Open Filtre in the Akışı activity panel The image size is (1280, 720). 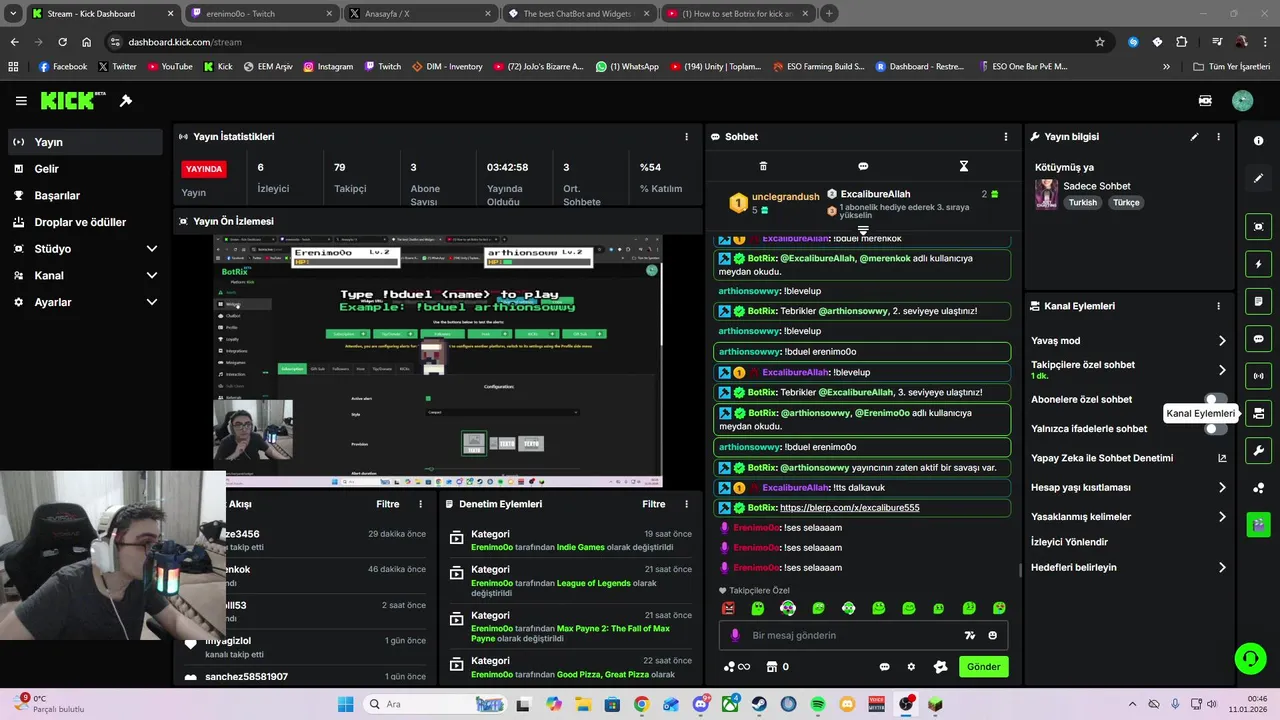click(x=388, y=504)
